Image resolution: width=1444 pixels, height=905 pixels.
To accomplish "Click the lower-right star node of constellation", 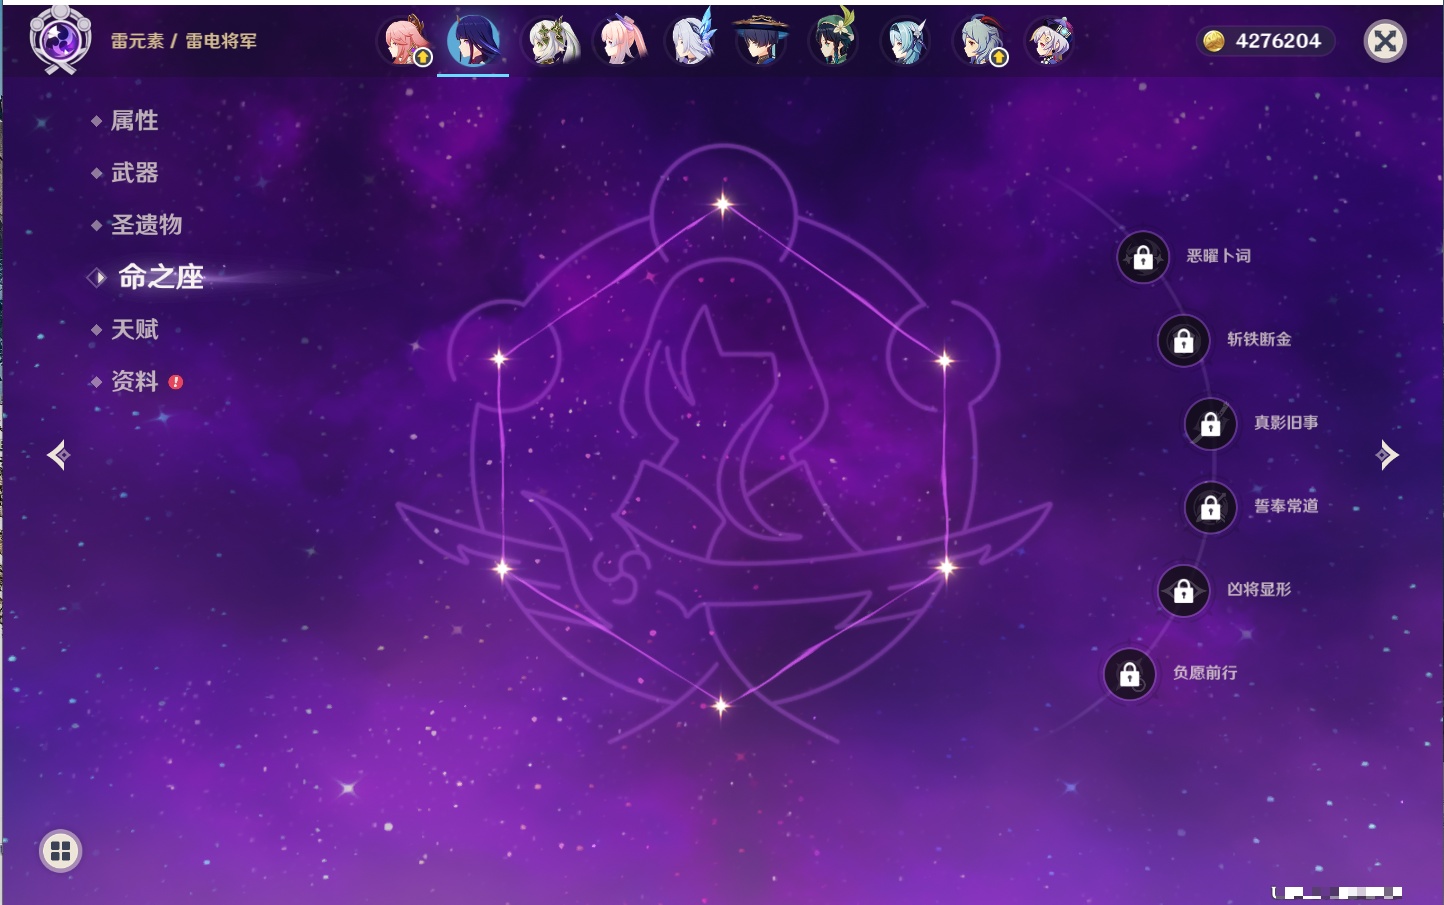I will (x=946, y=568).
